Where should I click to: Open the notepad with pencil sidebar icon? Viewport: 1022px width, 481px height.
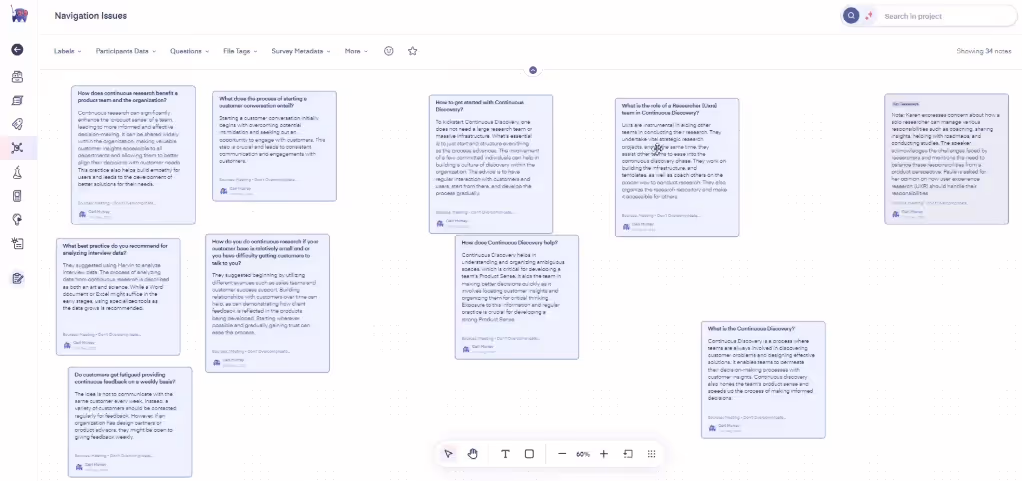(18, 279)
